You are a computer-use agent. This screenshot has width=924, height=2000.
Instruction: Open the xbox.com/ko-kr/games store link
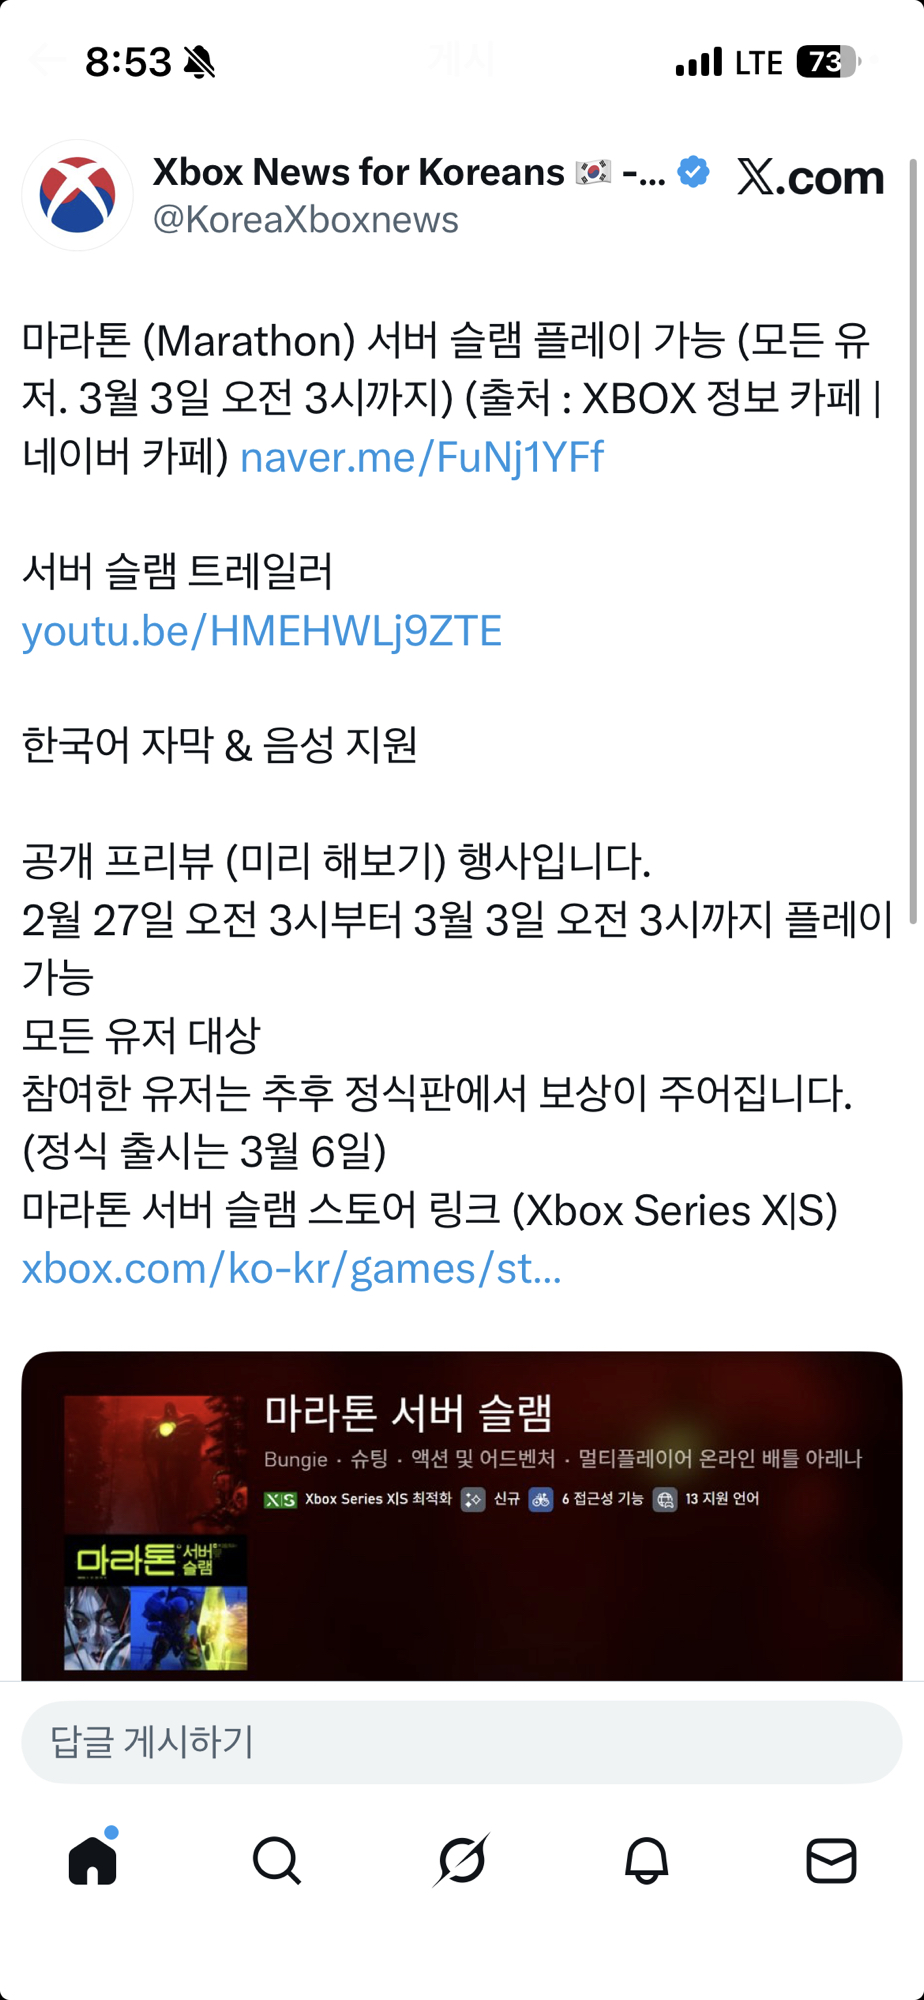coord(292,1268)
